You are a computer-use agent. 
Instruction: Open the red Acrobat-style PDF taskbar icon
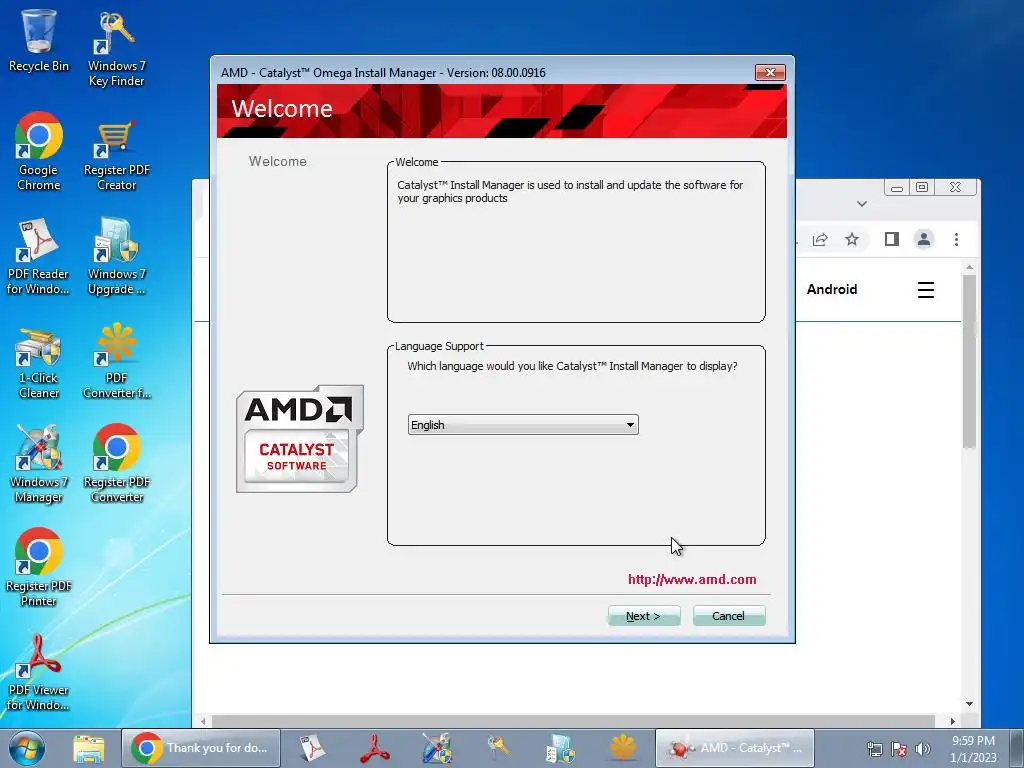[x=375, y=748]
